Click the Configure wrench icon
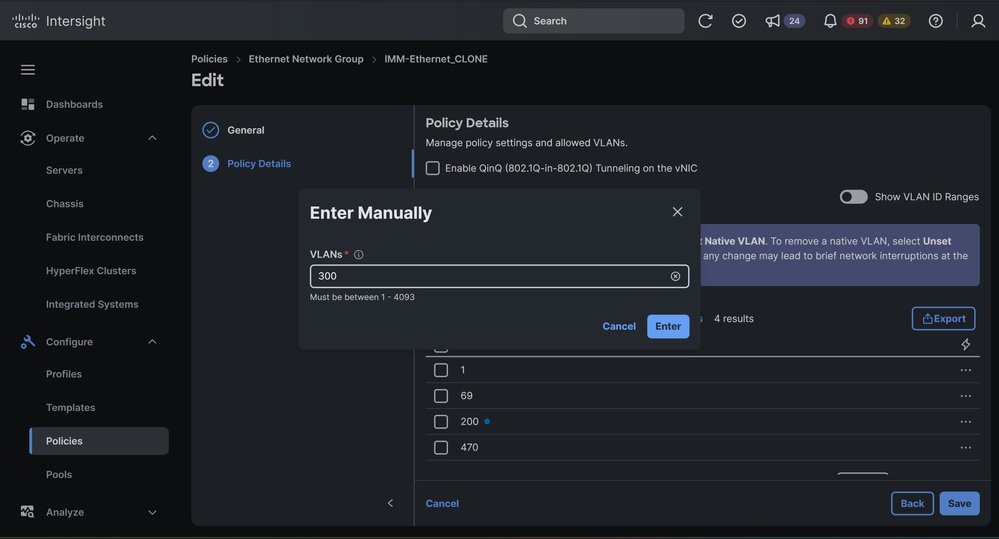 pos(27,341)
